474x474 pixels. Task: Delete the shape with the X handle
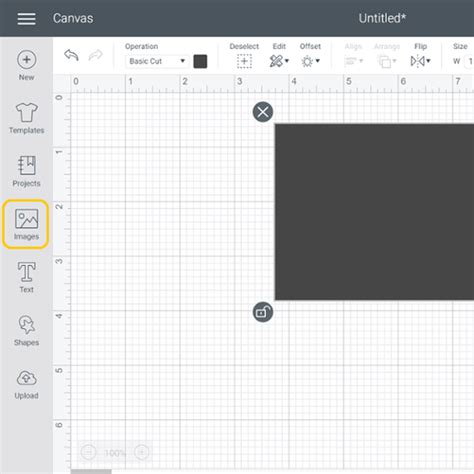tap(263, 112)
